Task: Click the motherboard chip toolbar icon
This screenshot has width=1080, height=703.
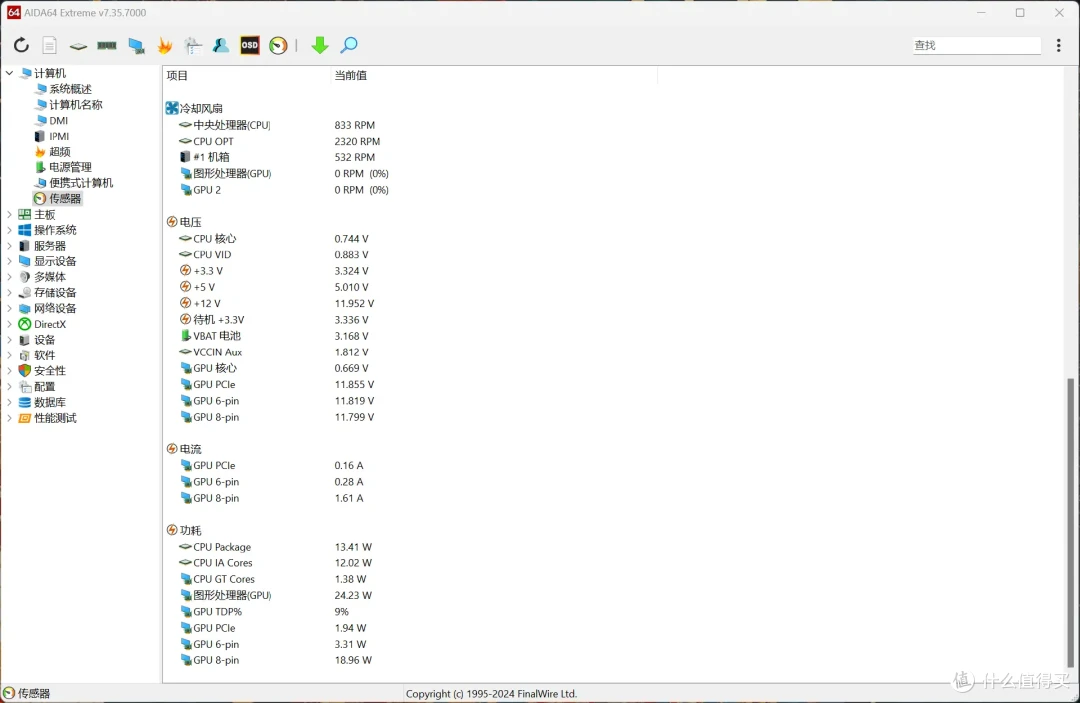Action: [x=78, y=46]
